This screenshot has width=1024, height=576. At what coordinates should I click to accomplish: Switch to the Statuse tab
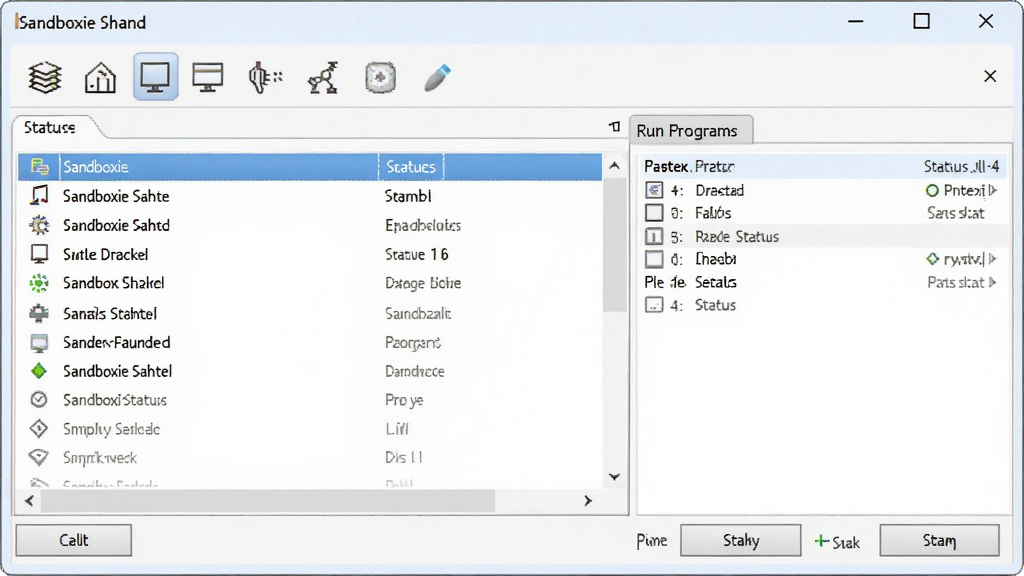coord(50,127)
